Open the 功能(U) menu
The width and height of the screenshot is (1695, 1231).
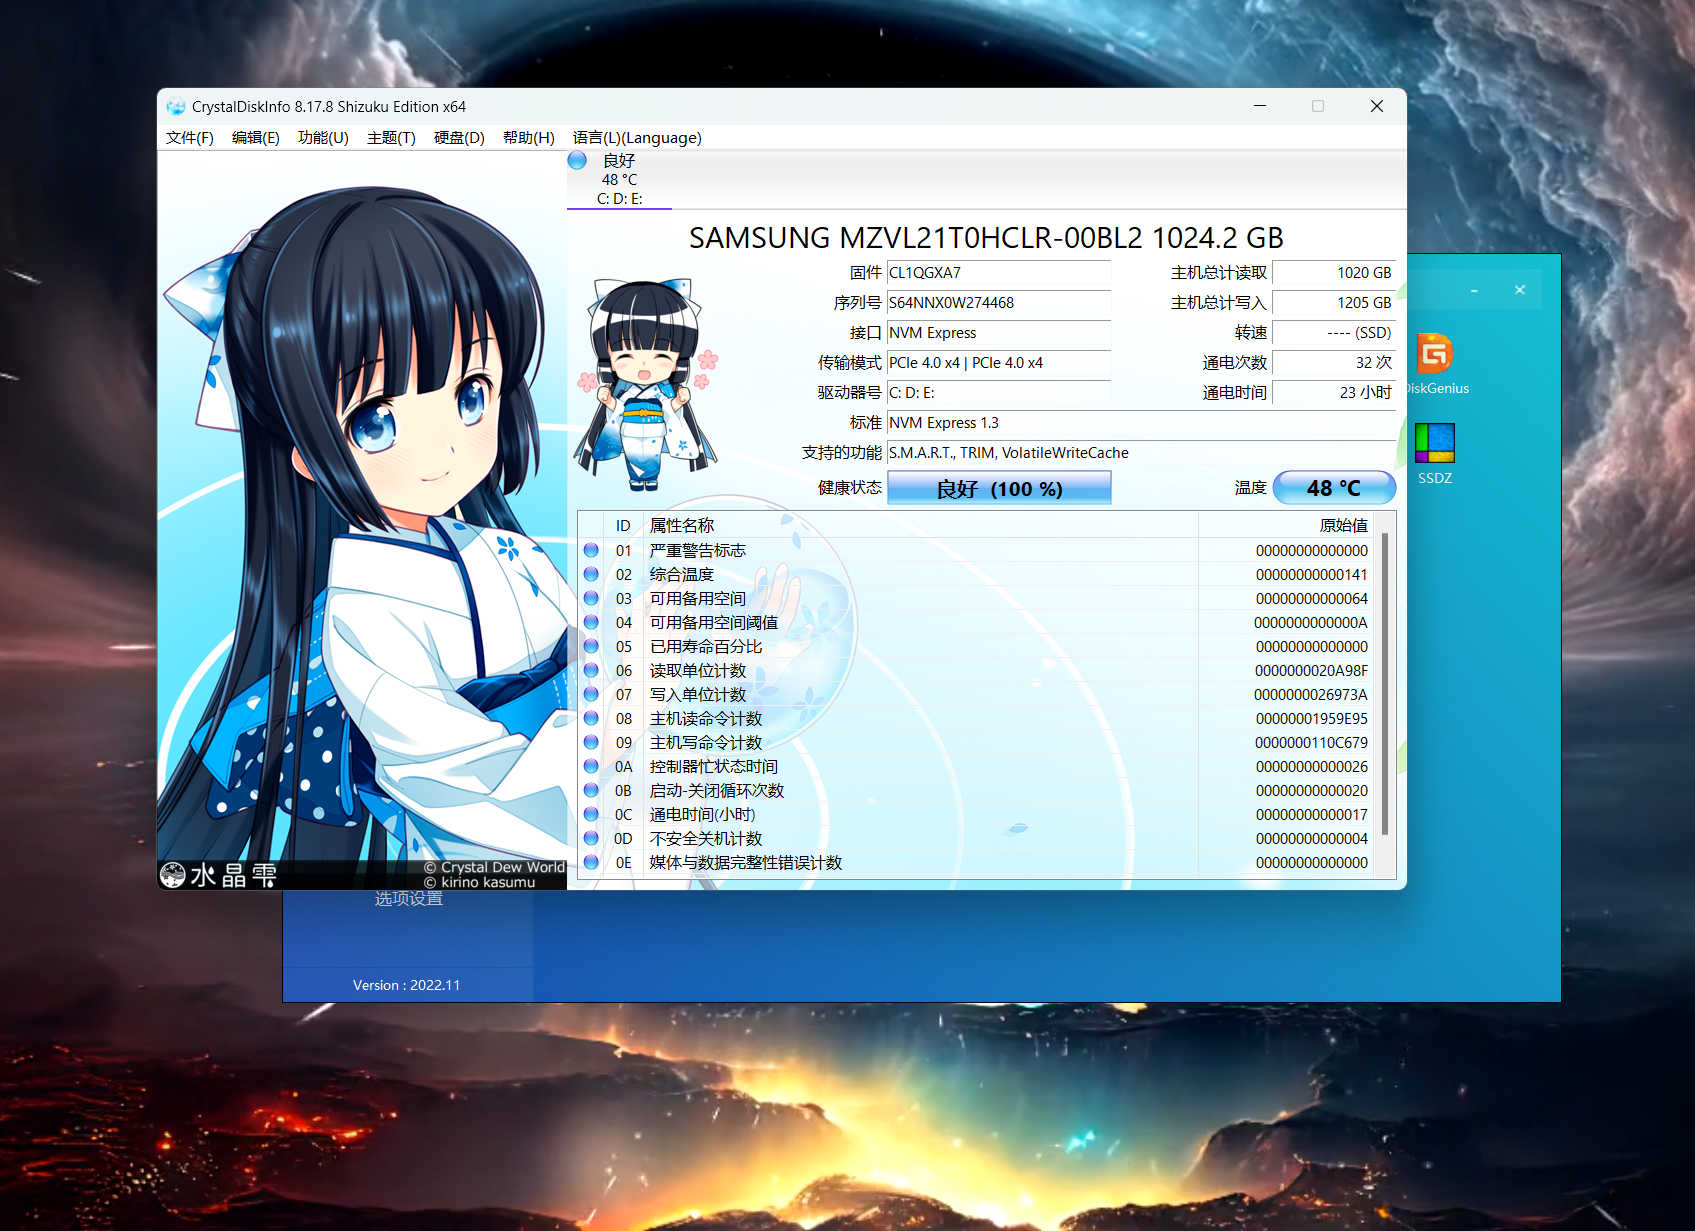[323, 138]
